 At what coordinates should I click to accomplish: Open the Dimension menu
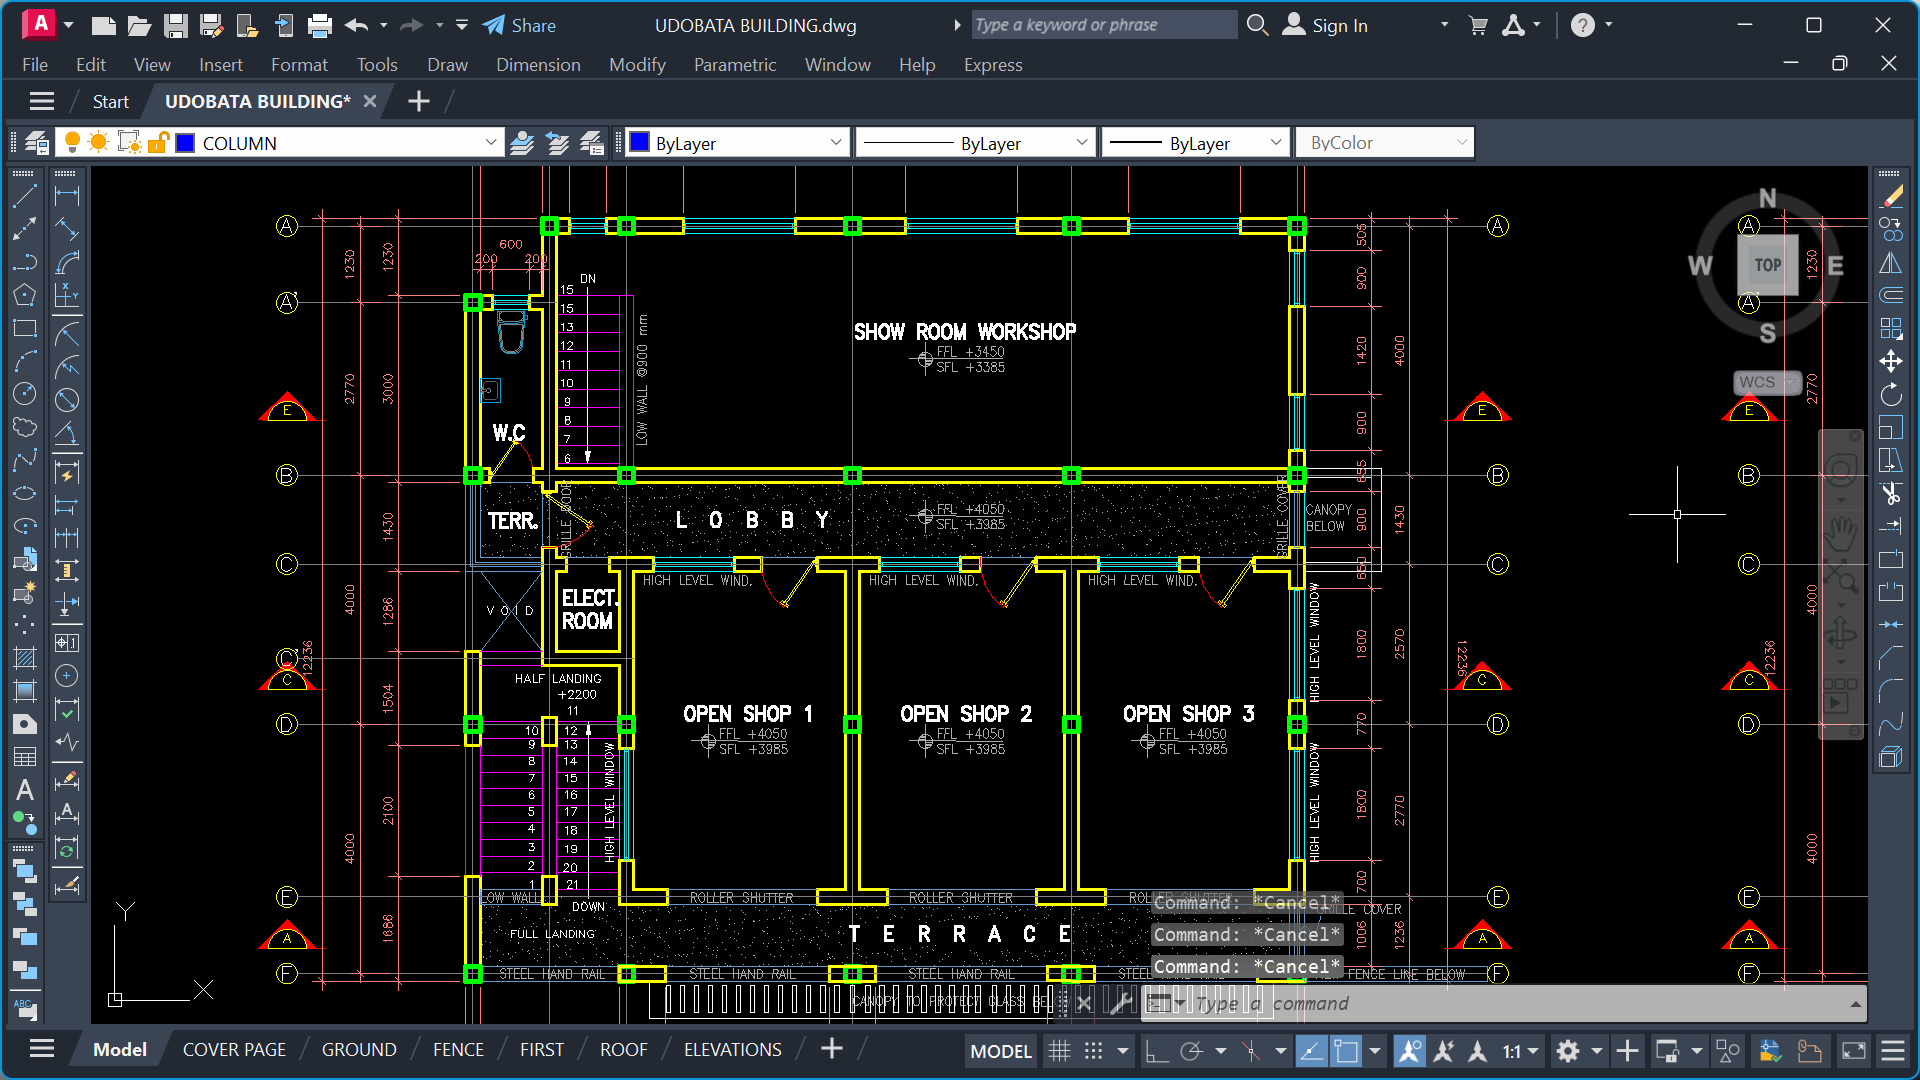point(538,64)
